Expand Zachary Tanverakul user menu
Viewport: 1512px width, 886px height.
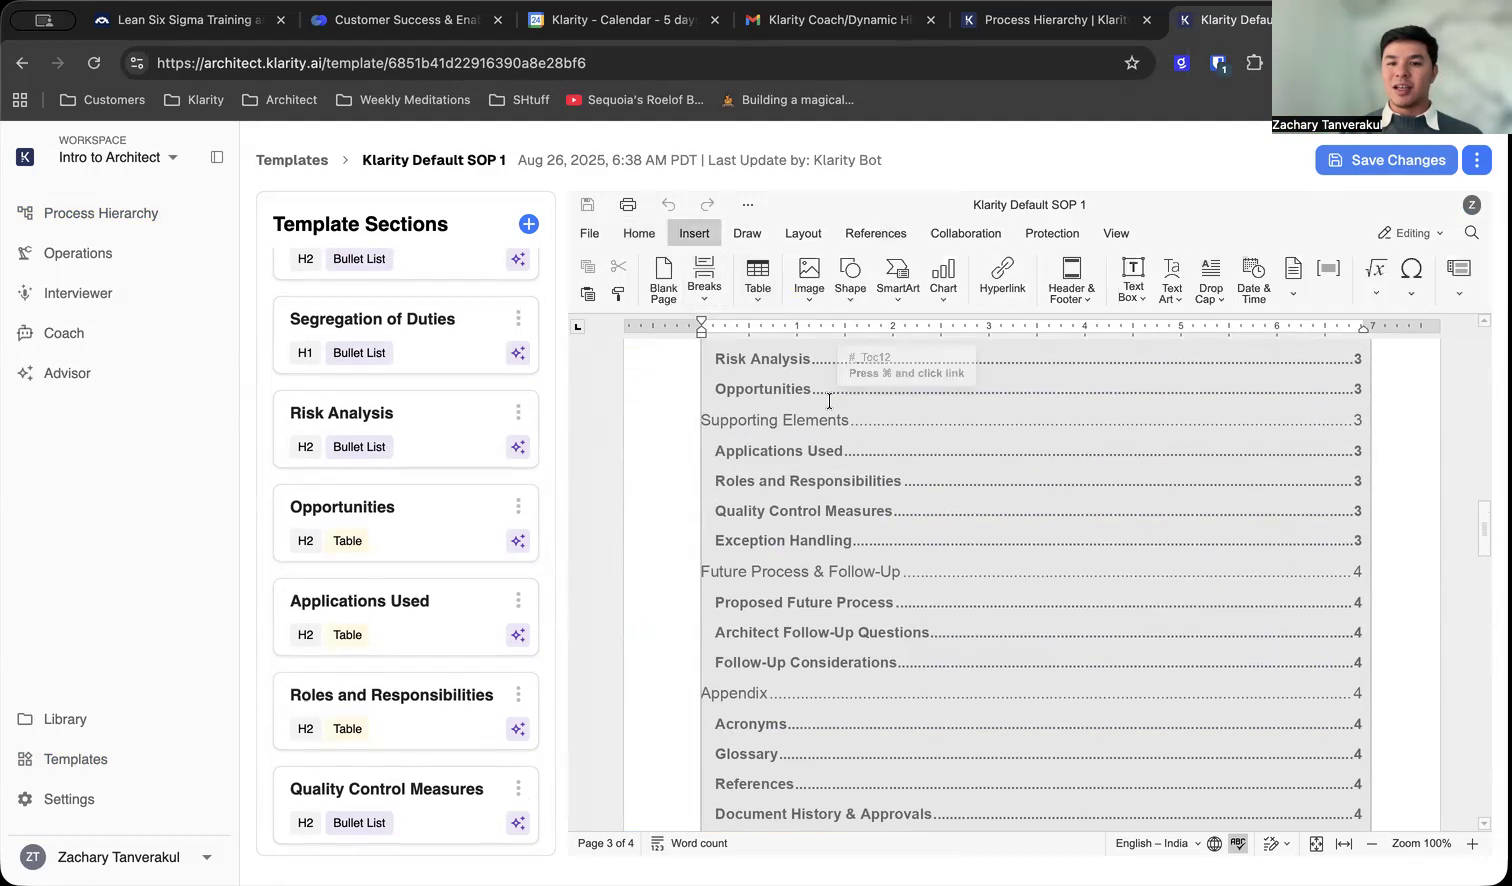(x=207, y=857)
